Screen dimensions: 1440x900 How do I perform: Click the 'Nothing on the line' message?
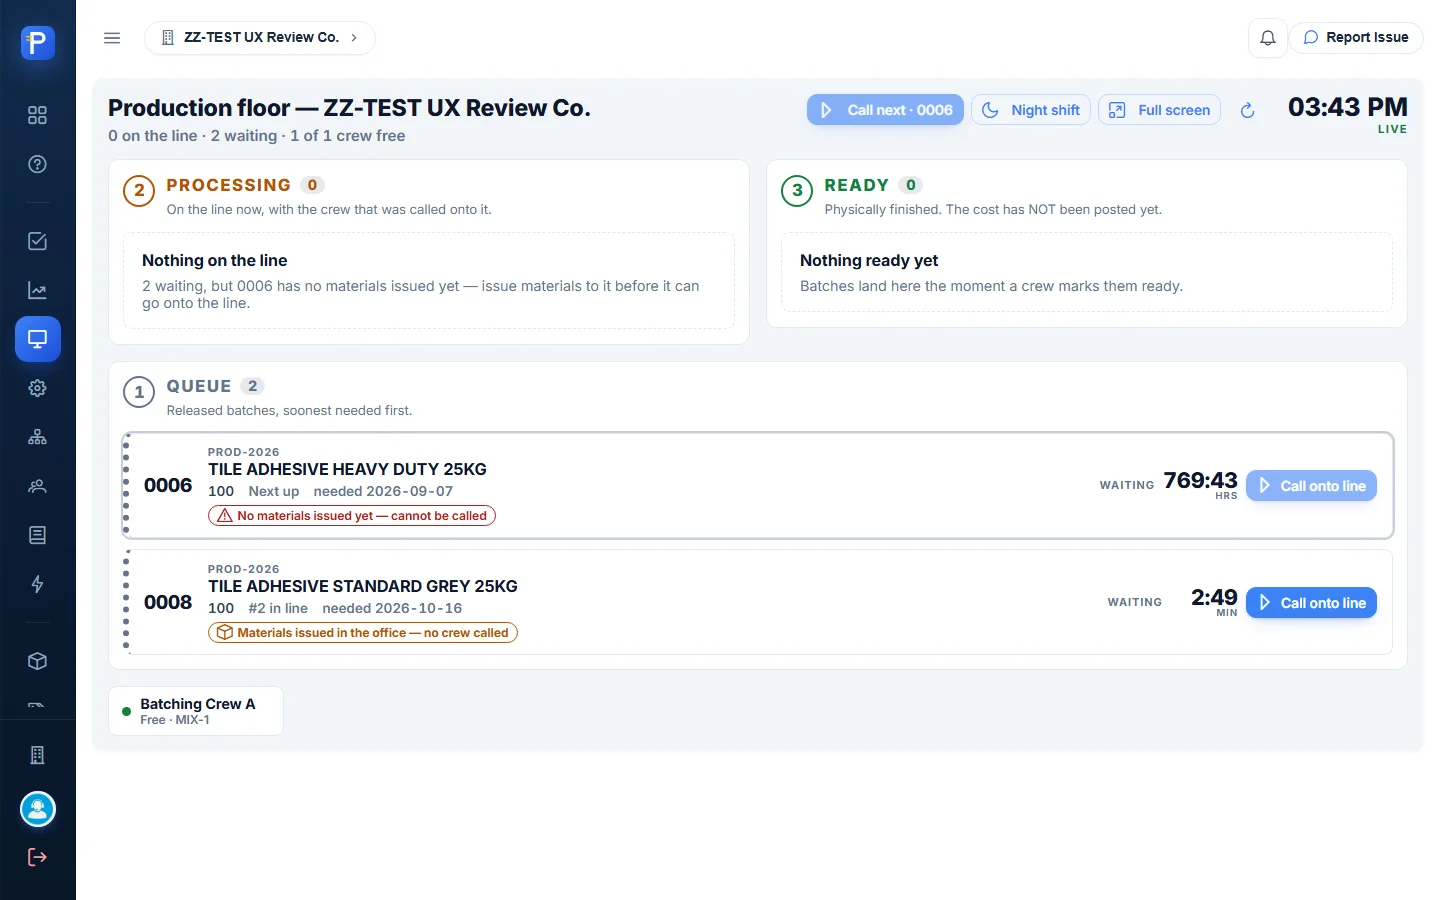point(214,260)
